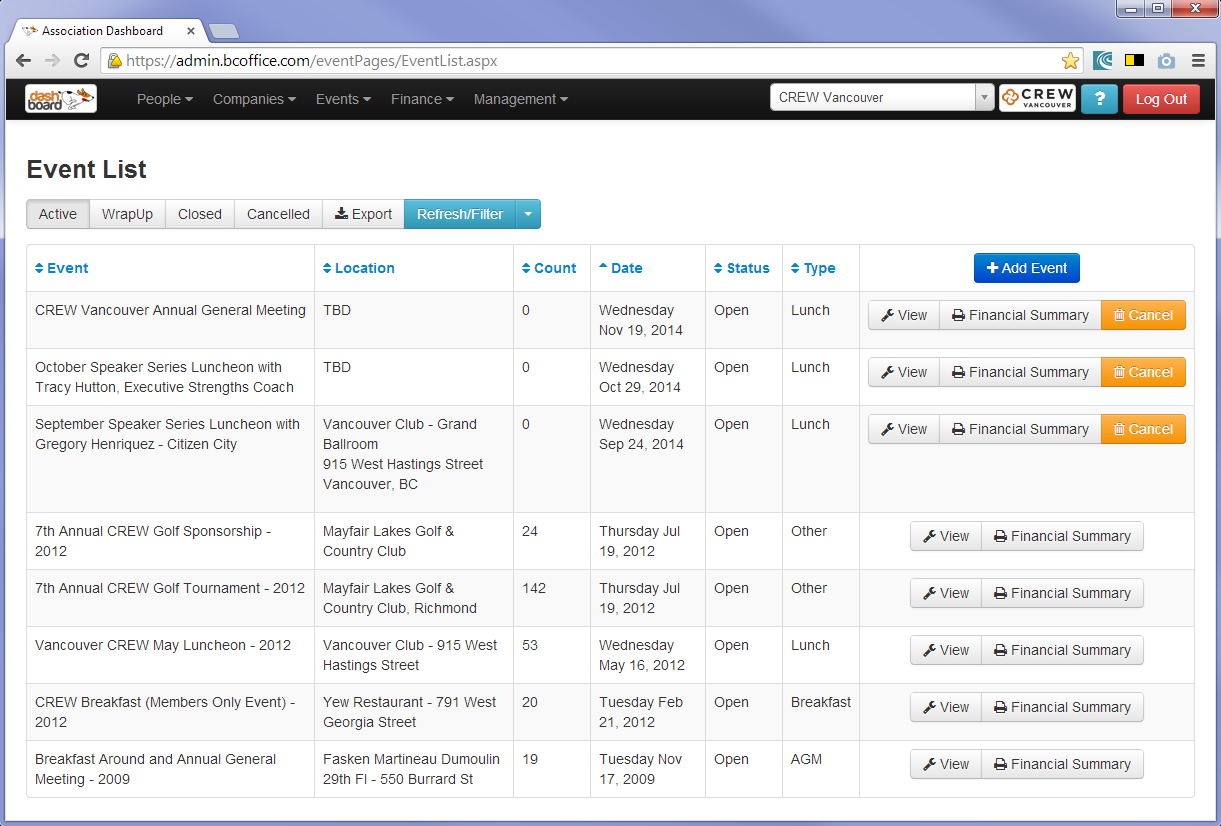1221x826 pixels.
Task: View the 7th Annual CREW Golf Sponsorship
Action: coord(946,536)
